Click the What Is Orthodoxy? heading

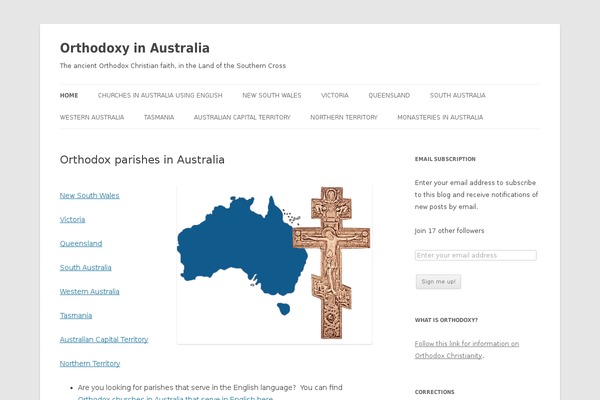coord(446,320)
